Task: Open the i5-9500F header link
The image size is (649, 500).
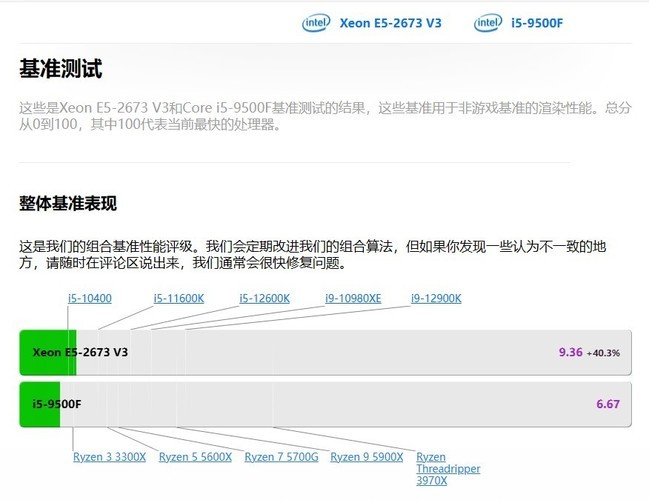Action: [537, 23]
